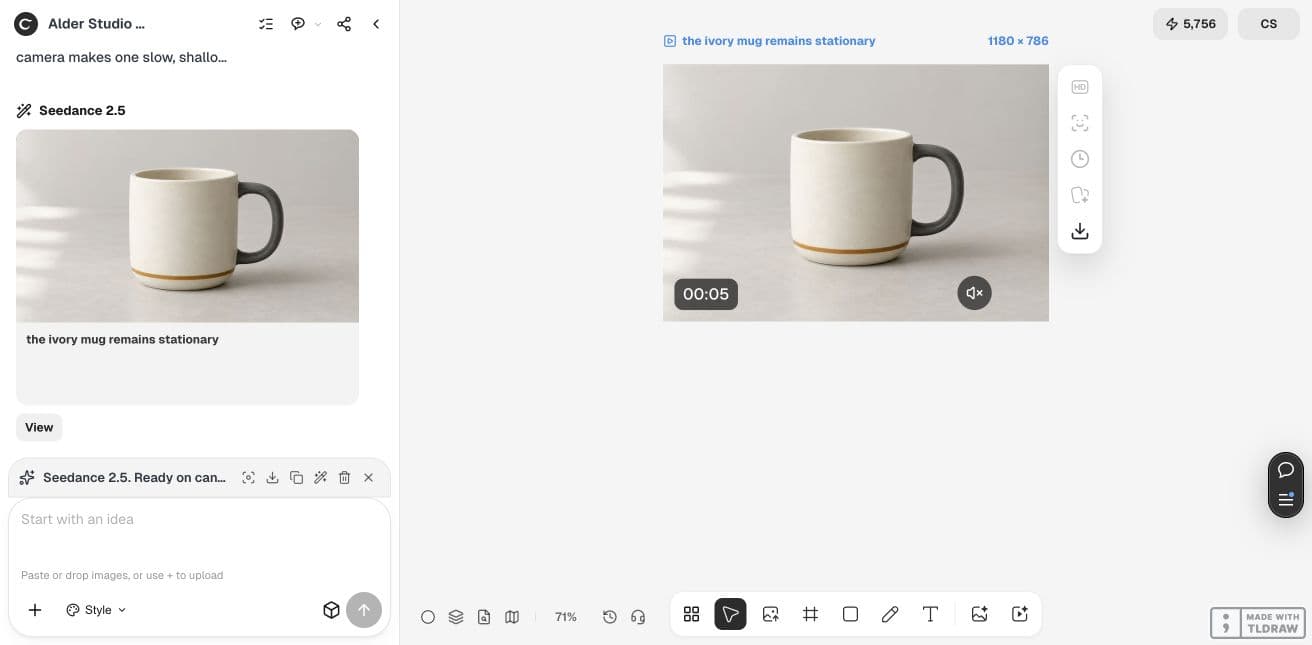Screen dimensions: 1312x645
Task: Click the magic wand icon in the status bar
Action: [320, 478]
